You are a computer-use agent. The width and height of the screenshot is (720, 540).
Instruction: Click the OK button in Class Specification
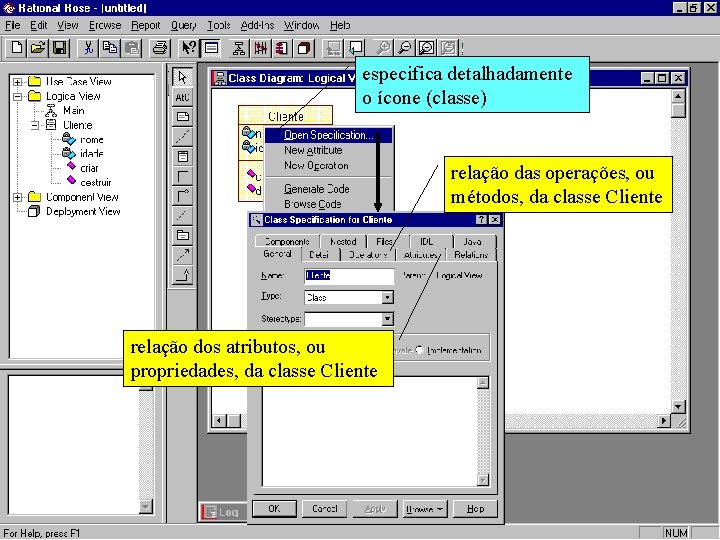click(274, 509)
